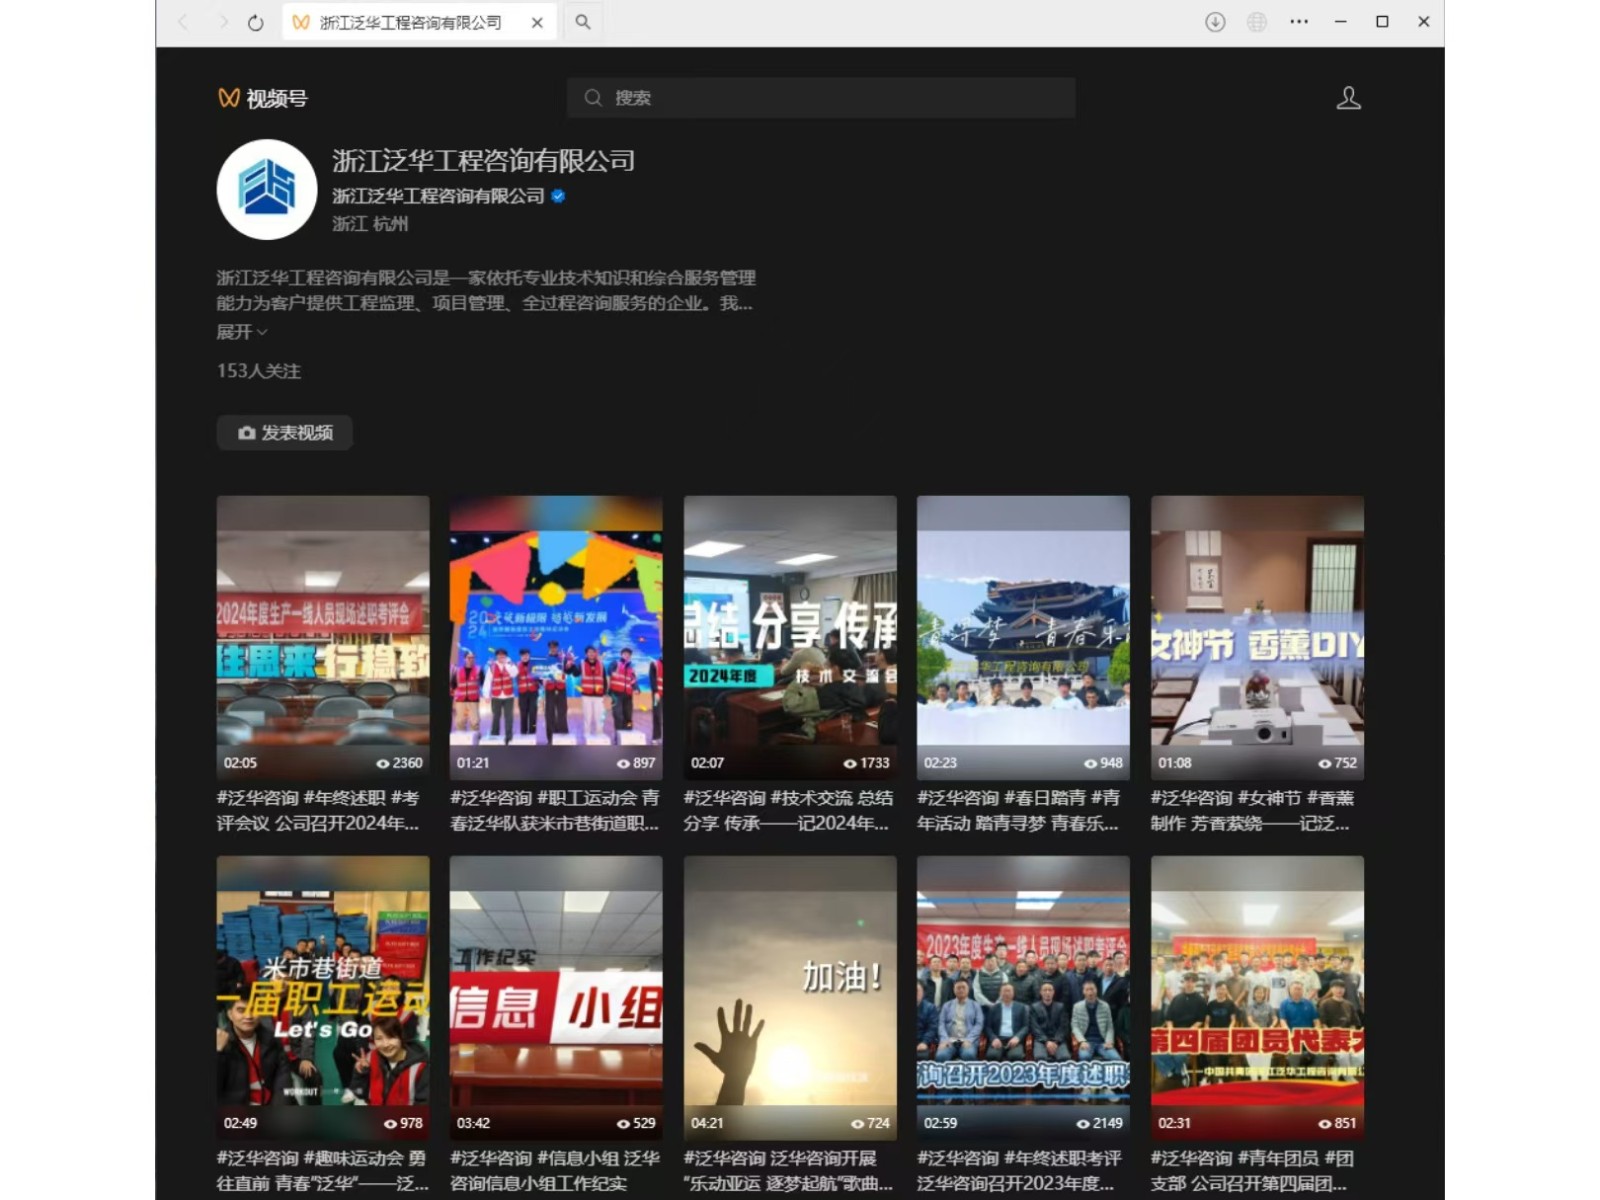Click the 发表视频 button
The image size is (1600, 1200).
point(285,433)
